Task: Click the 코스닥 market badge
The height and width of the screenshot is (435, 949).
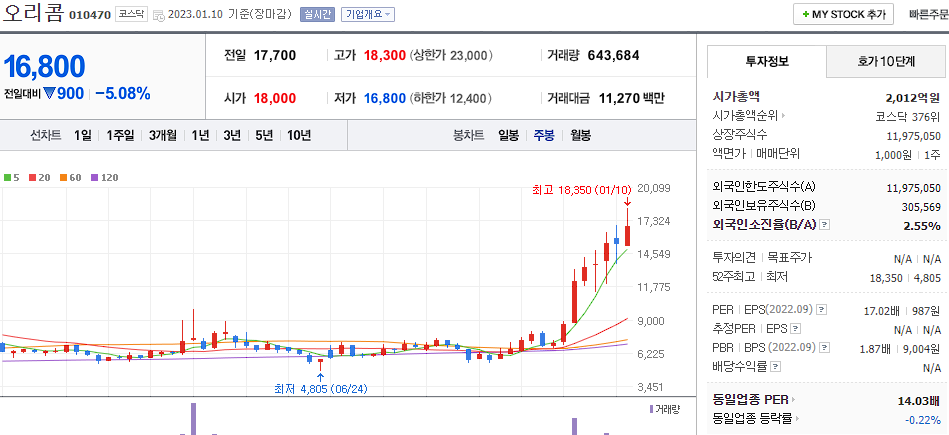Action: [132, 15]
